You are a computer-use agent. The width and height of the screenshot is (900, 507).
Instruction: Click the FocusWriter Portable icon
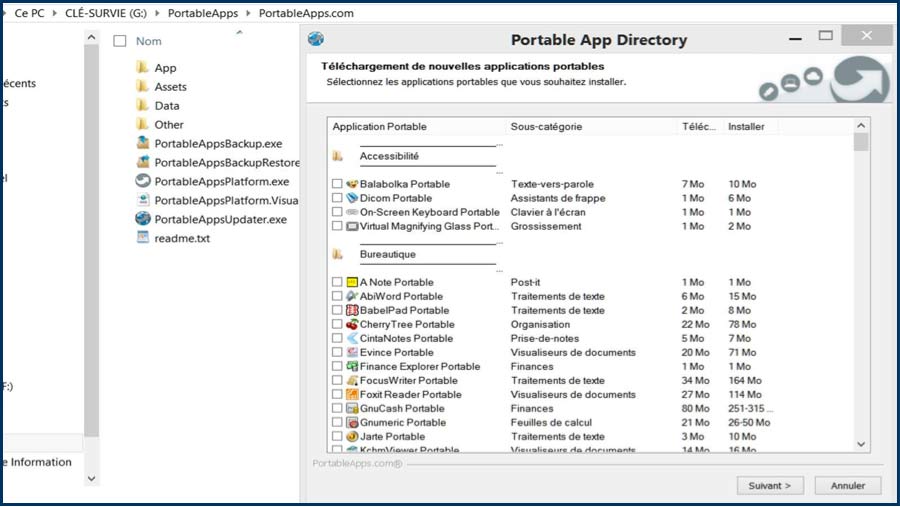point(352,381)
